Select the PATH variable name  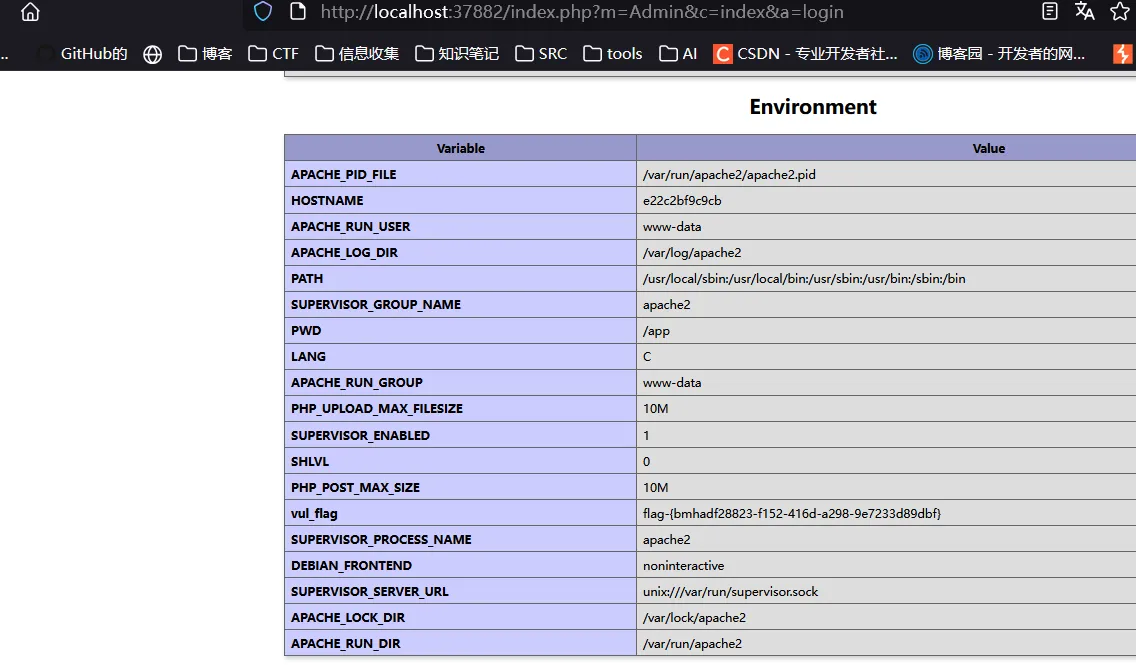pyautogui.click(x=307, y=279)
